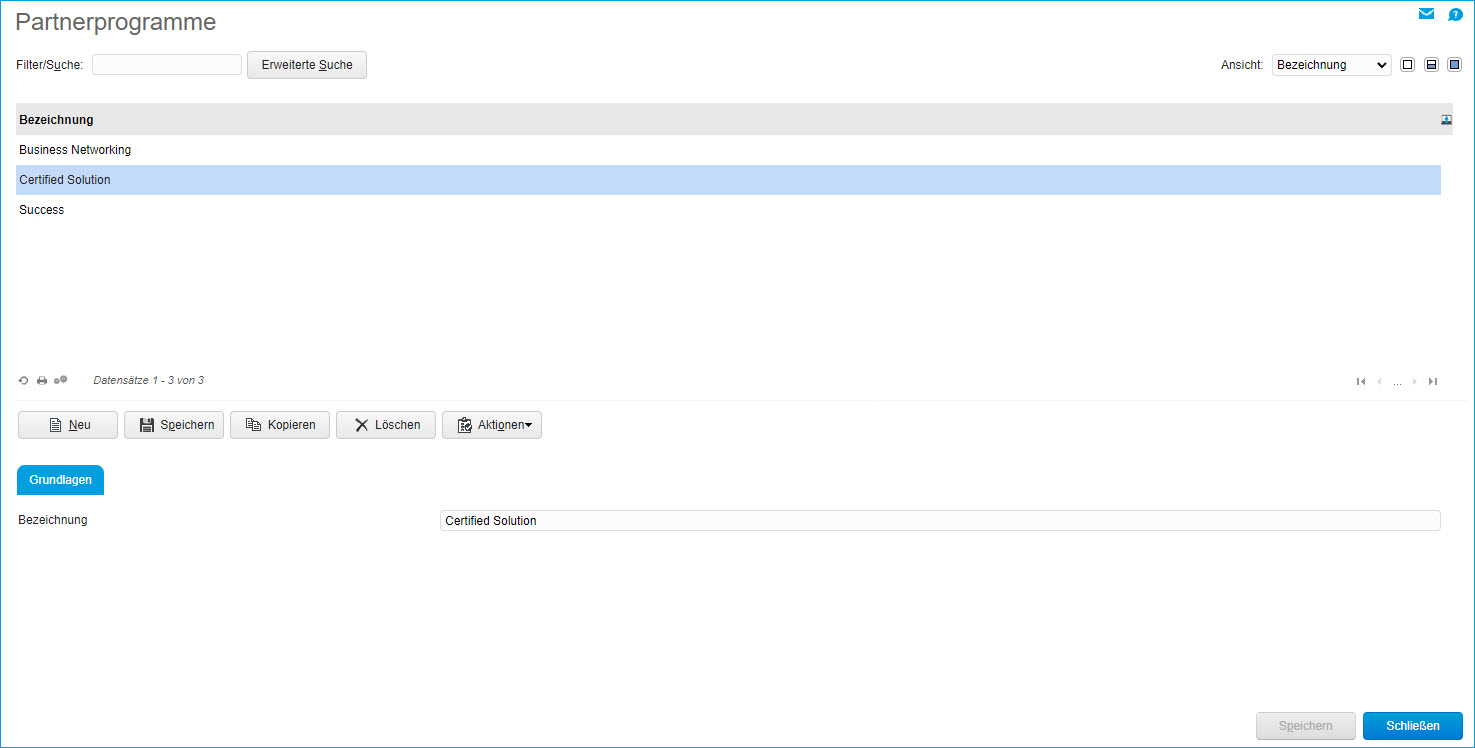Create a new record with Neu

pyautogui.click(x=68, y=425)
